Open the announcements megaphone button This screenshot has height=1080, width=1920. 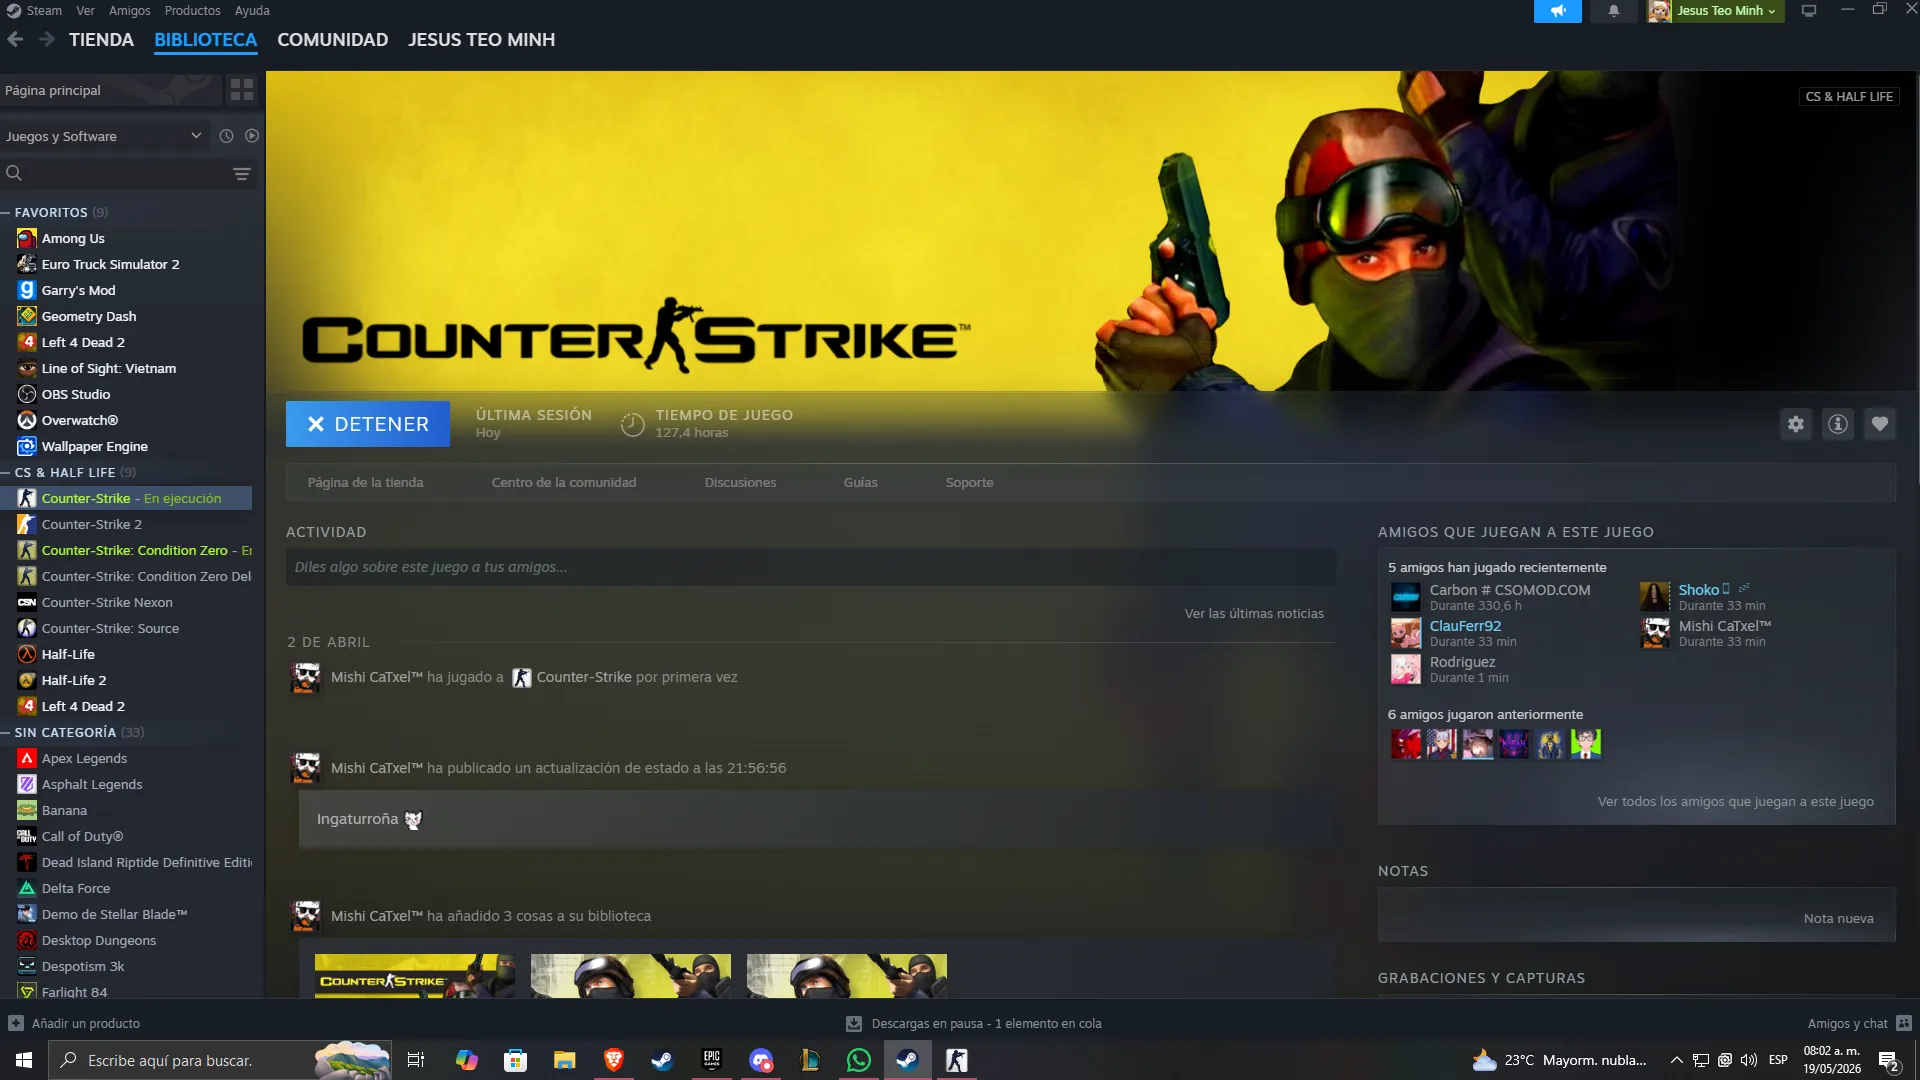coord(1557,11)
